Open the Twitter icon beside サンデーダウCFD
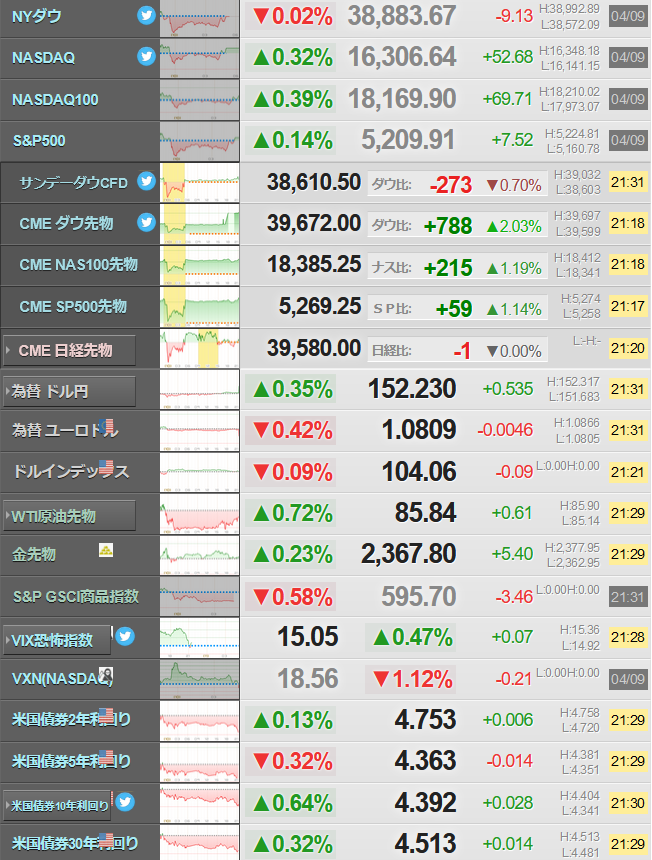This screenshot has width=652, height=860. 146,180
